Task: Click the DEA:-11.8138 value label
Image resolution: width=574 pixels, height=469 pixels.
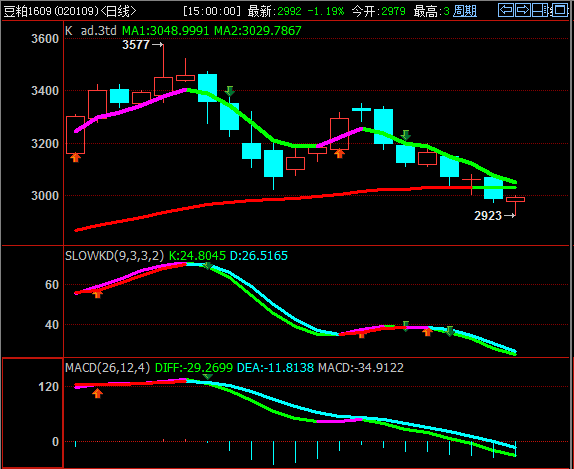Action: (x=275, y=368)
